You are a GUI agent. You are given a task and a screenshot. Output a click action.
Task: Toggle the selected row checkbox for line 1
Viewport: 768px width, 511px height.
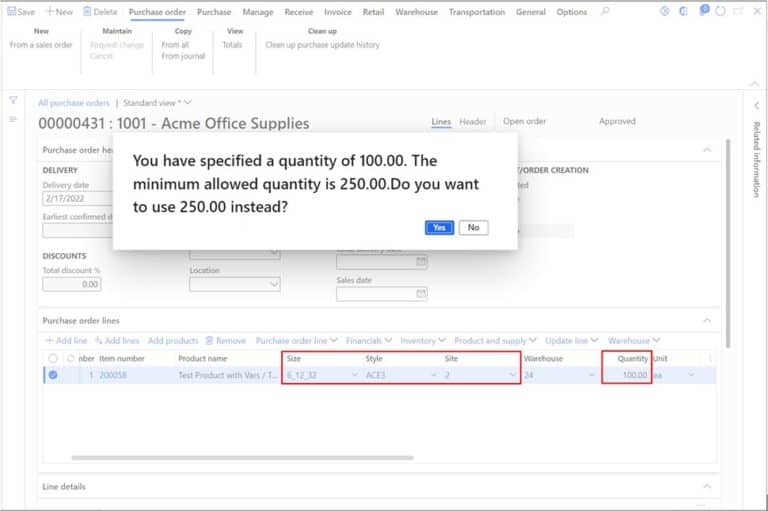[53, 375]
